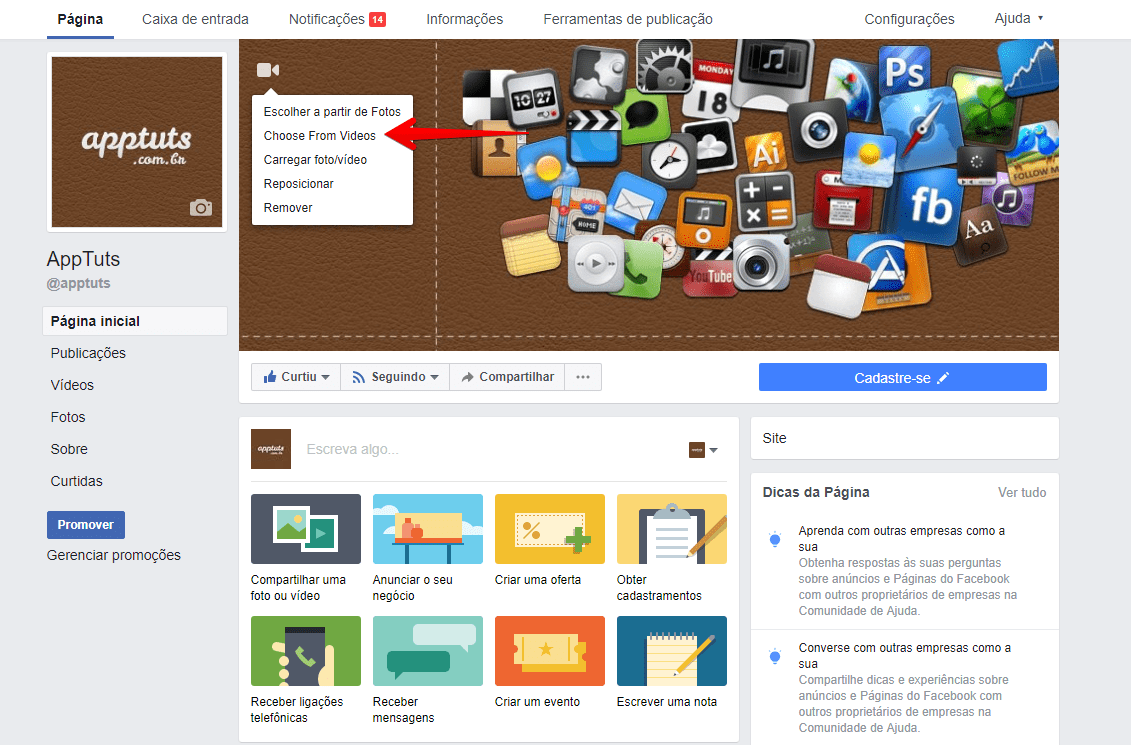Click the lightbulb icon beside Converse tip

tap(775, 656)
